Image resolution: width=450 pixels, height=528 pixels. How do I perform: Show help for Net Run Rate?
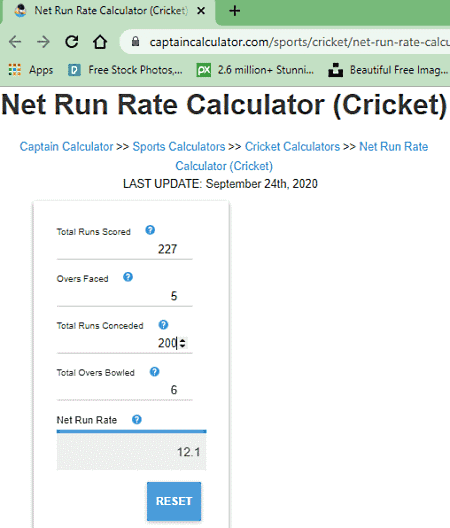pyautogui.click(x=137, y=420)
